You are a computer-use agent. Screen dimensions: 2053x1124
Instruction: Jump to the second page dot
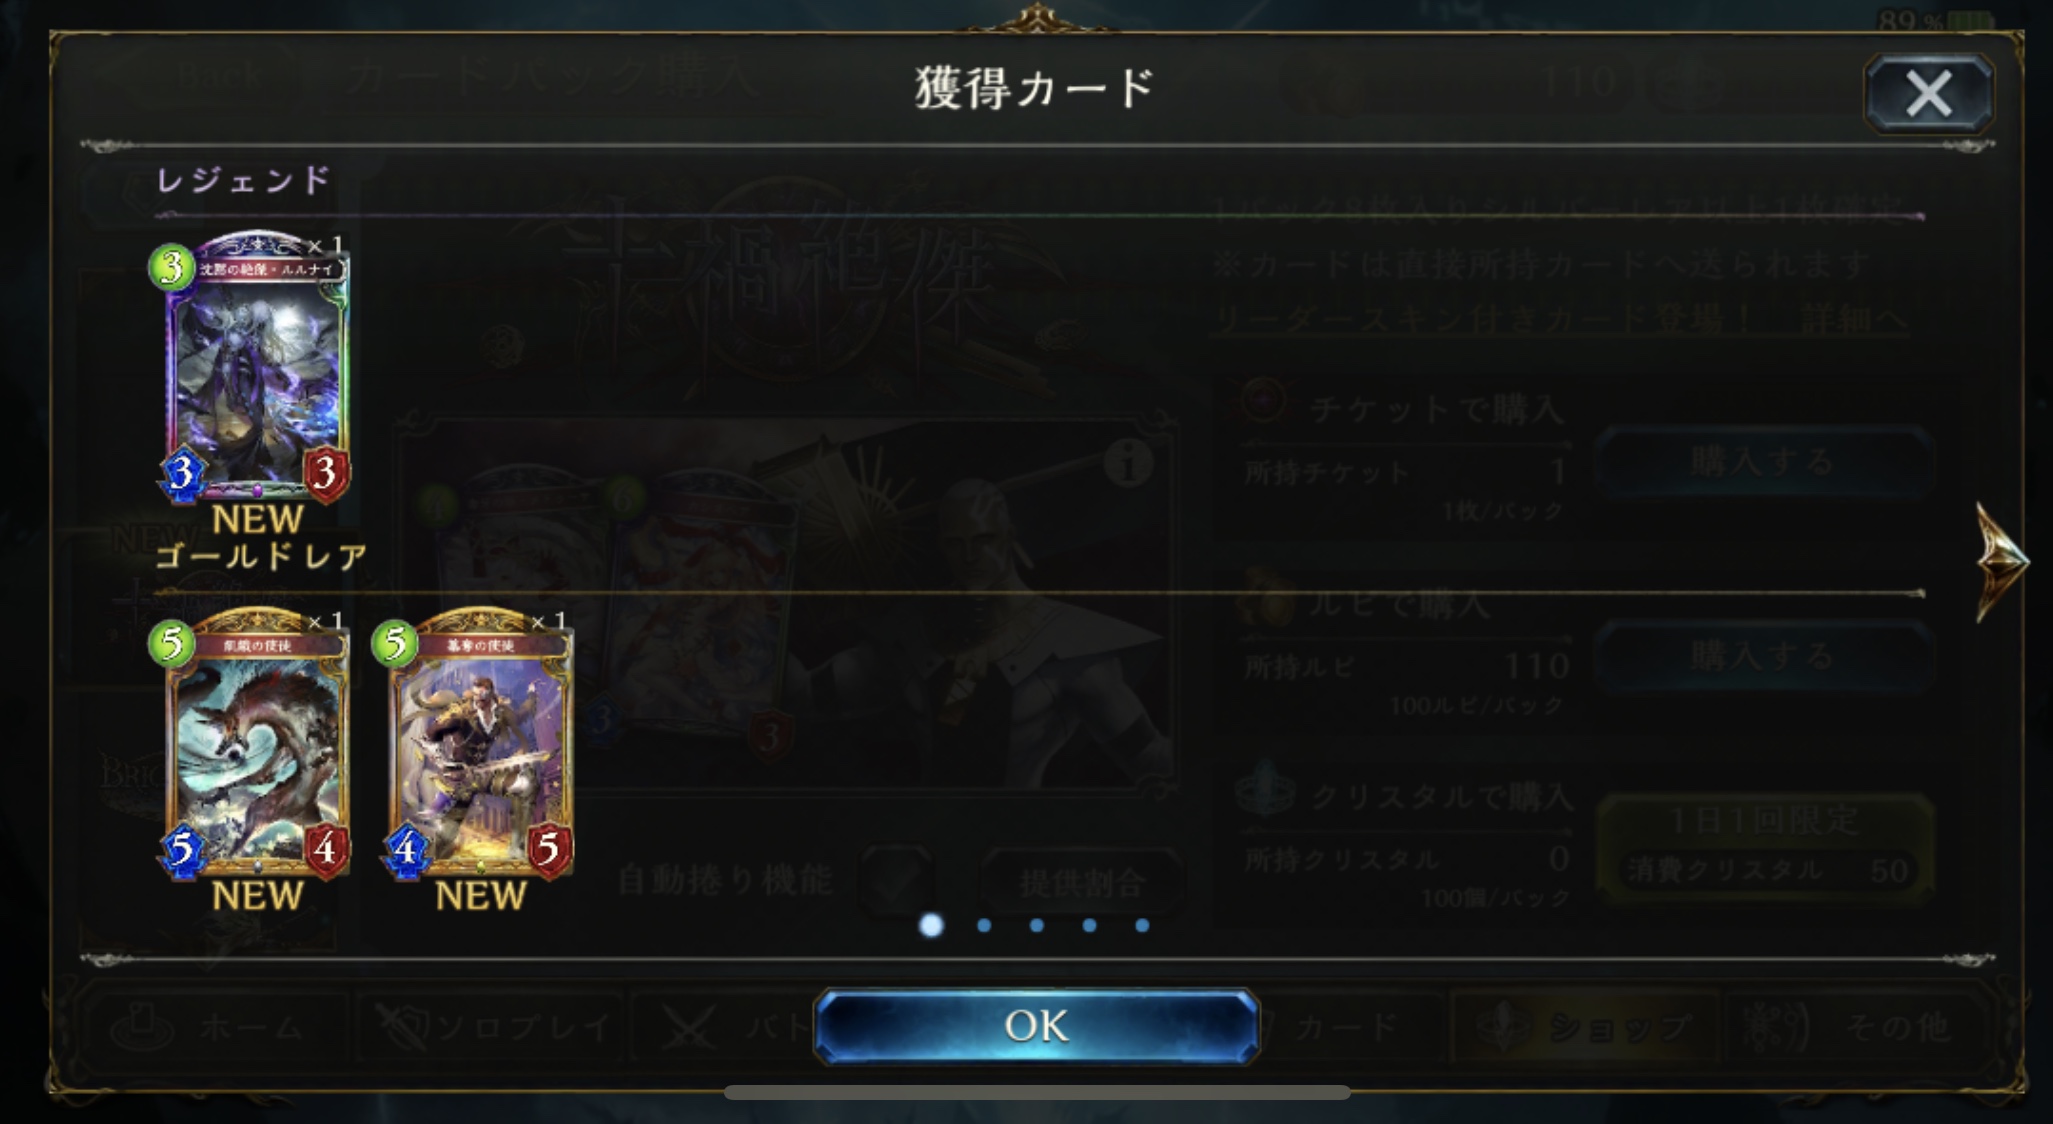pyautogui.click(x=984, y=925)
